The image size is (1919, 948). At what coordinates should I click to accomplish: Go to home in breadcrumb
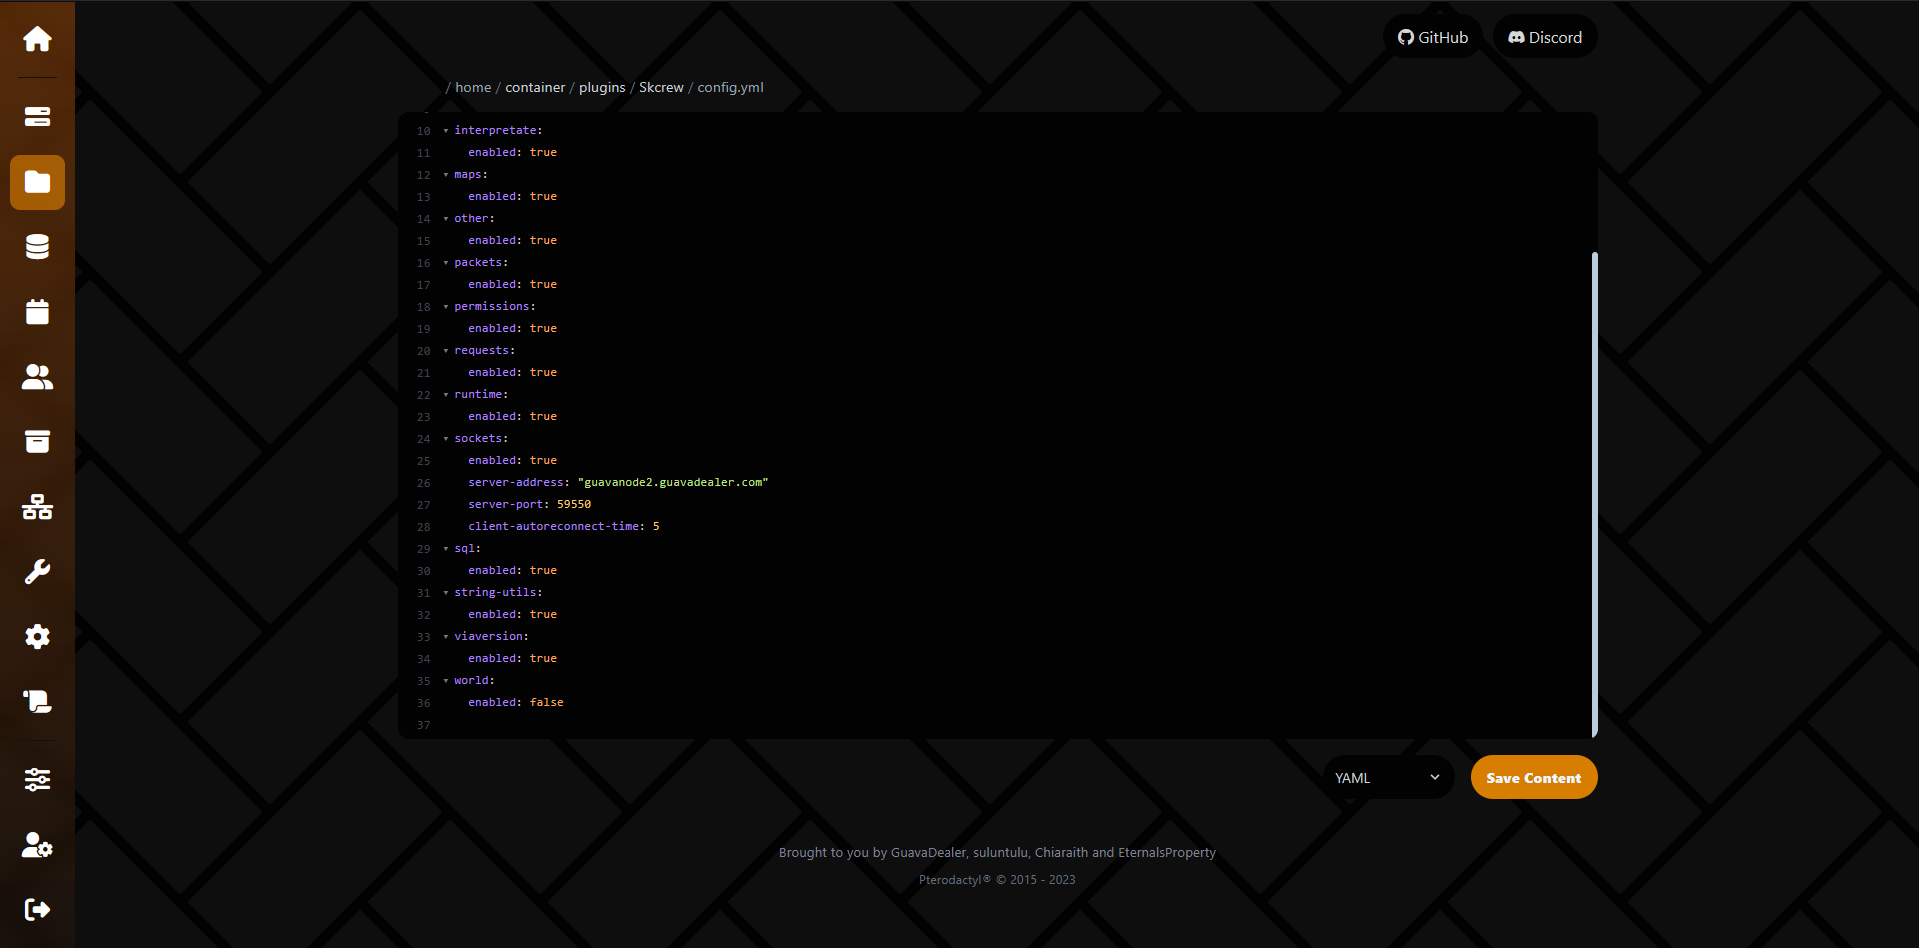pyautogui.click(x=473, y=87)
